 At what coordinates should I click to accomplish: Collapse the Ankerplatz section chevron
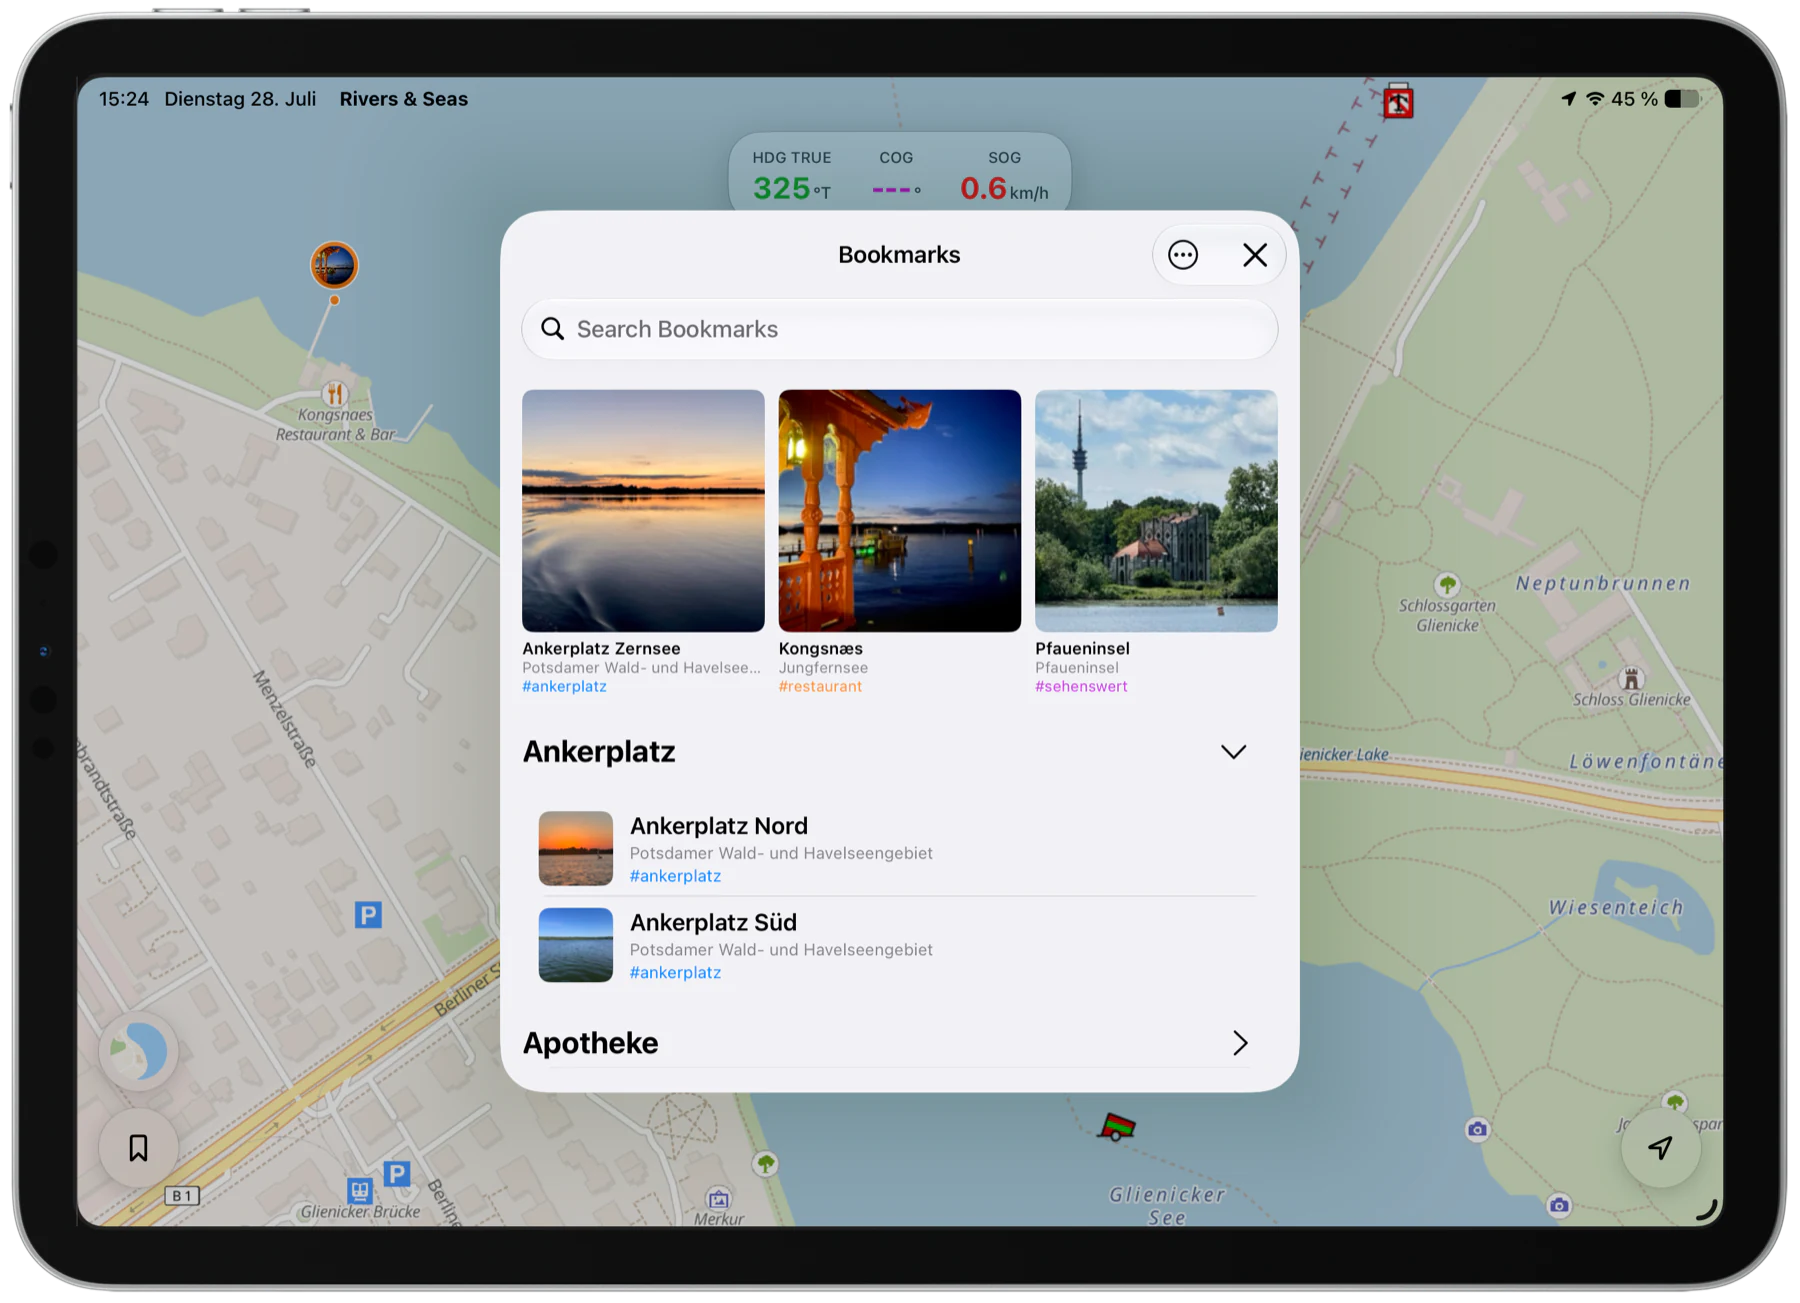(x=1234, y=752)
